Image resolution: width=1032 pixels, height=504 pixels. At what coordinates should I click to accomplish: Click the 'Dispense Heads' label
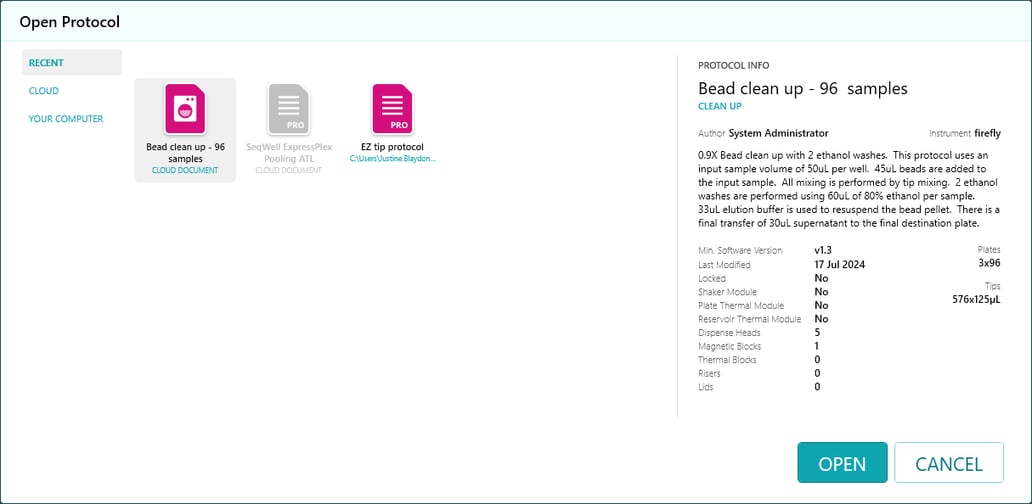(x=727, y=332)
